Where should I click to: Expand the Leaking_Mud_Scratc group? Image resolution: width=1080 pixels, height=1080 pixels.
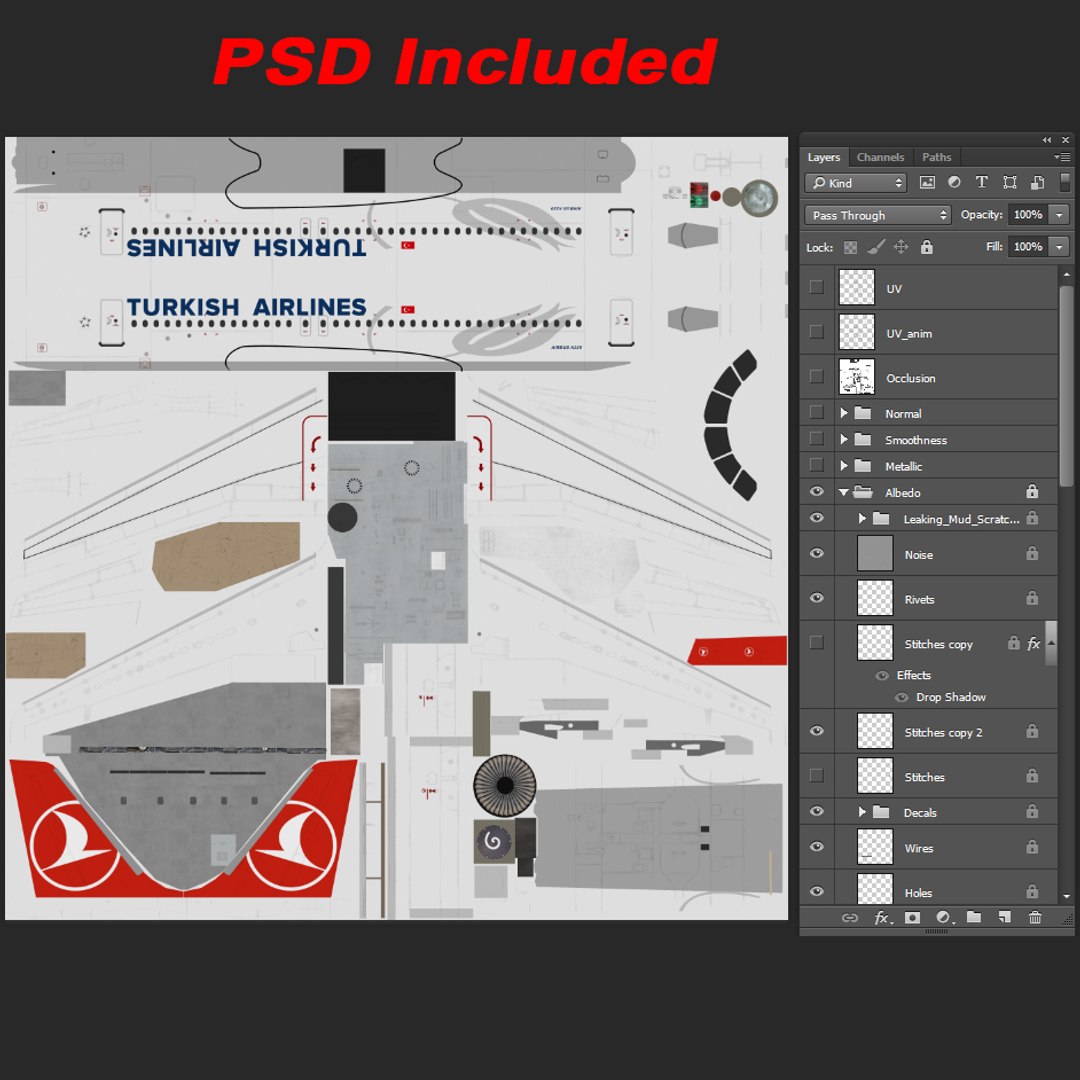pos(862,519)
